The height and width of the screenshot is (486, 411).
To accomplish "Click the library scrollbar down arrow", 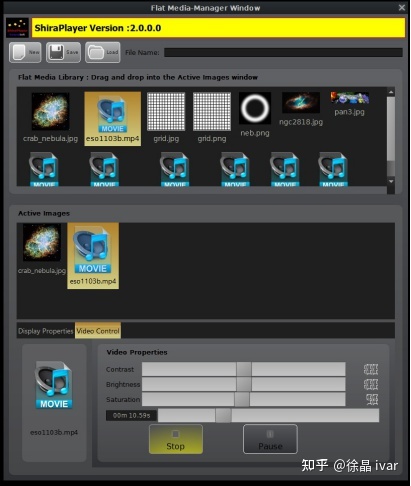I will [391, 181].
